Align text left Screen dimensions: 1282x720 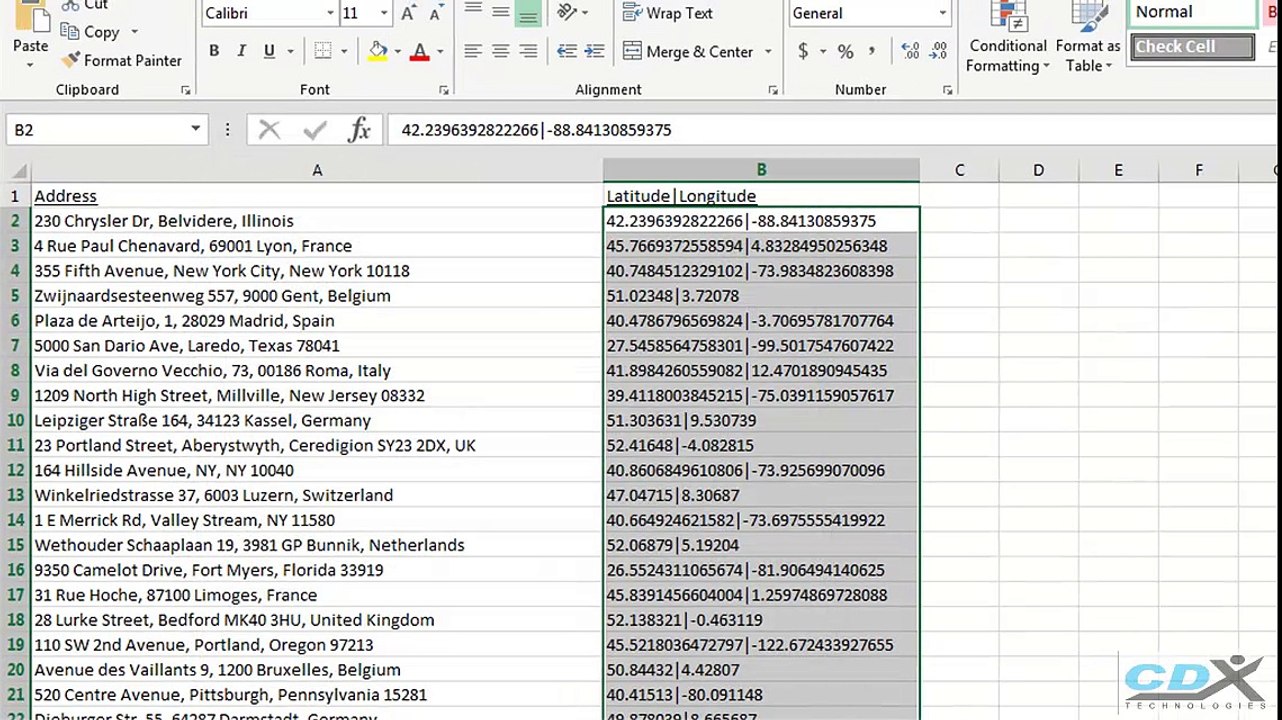pyautogui.click(x=472, y=51)
